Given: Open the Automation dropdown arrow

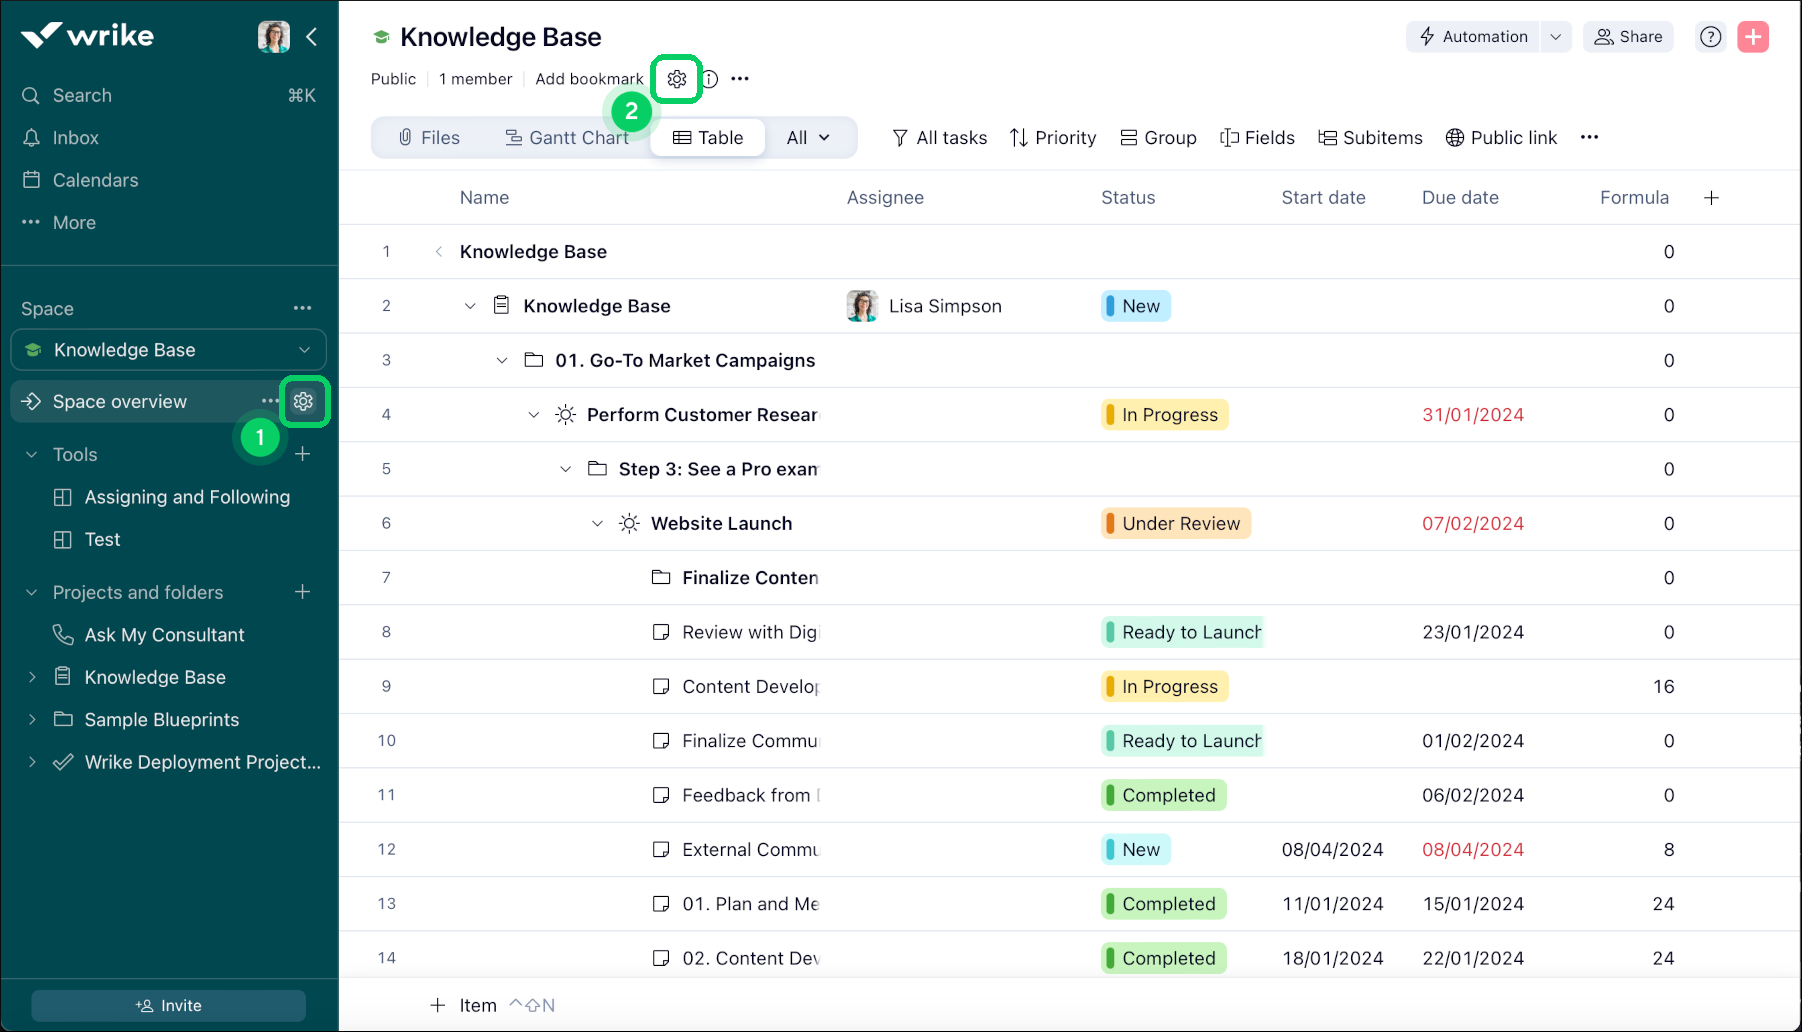Looking at the screenshot, I should tap(1555, 37).
